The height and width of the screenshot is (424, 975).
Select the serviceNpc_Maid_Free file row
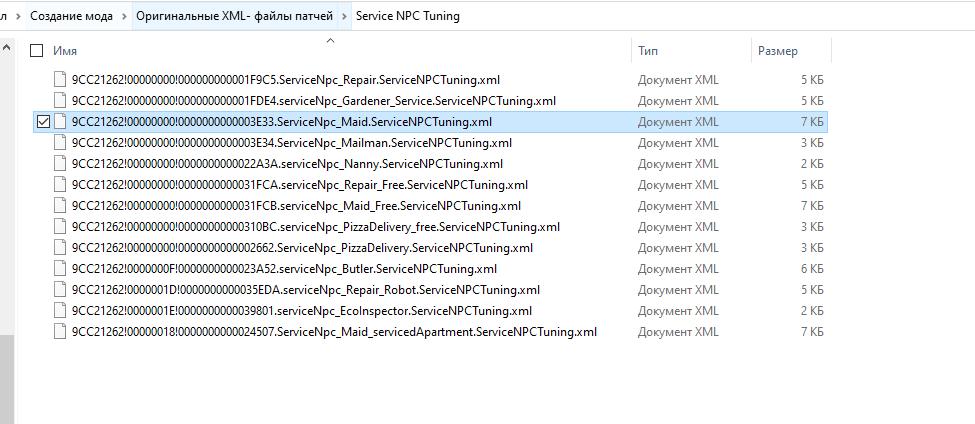[299, 206]
